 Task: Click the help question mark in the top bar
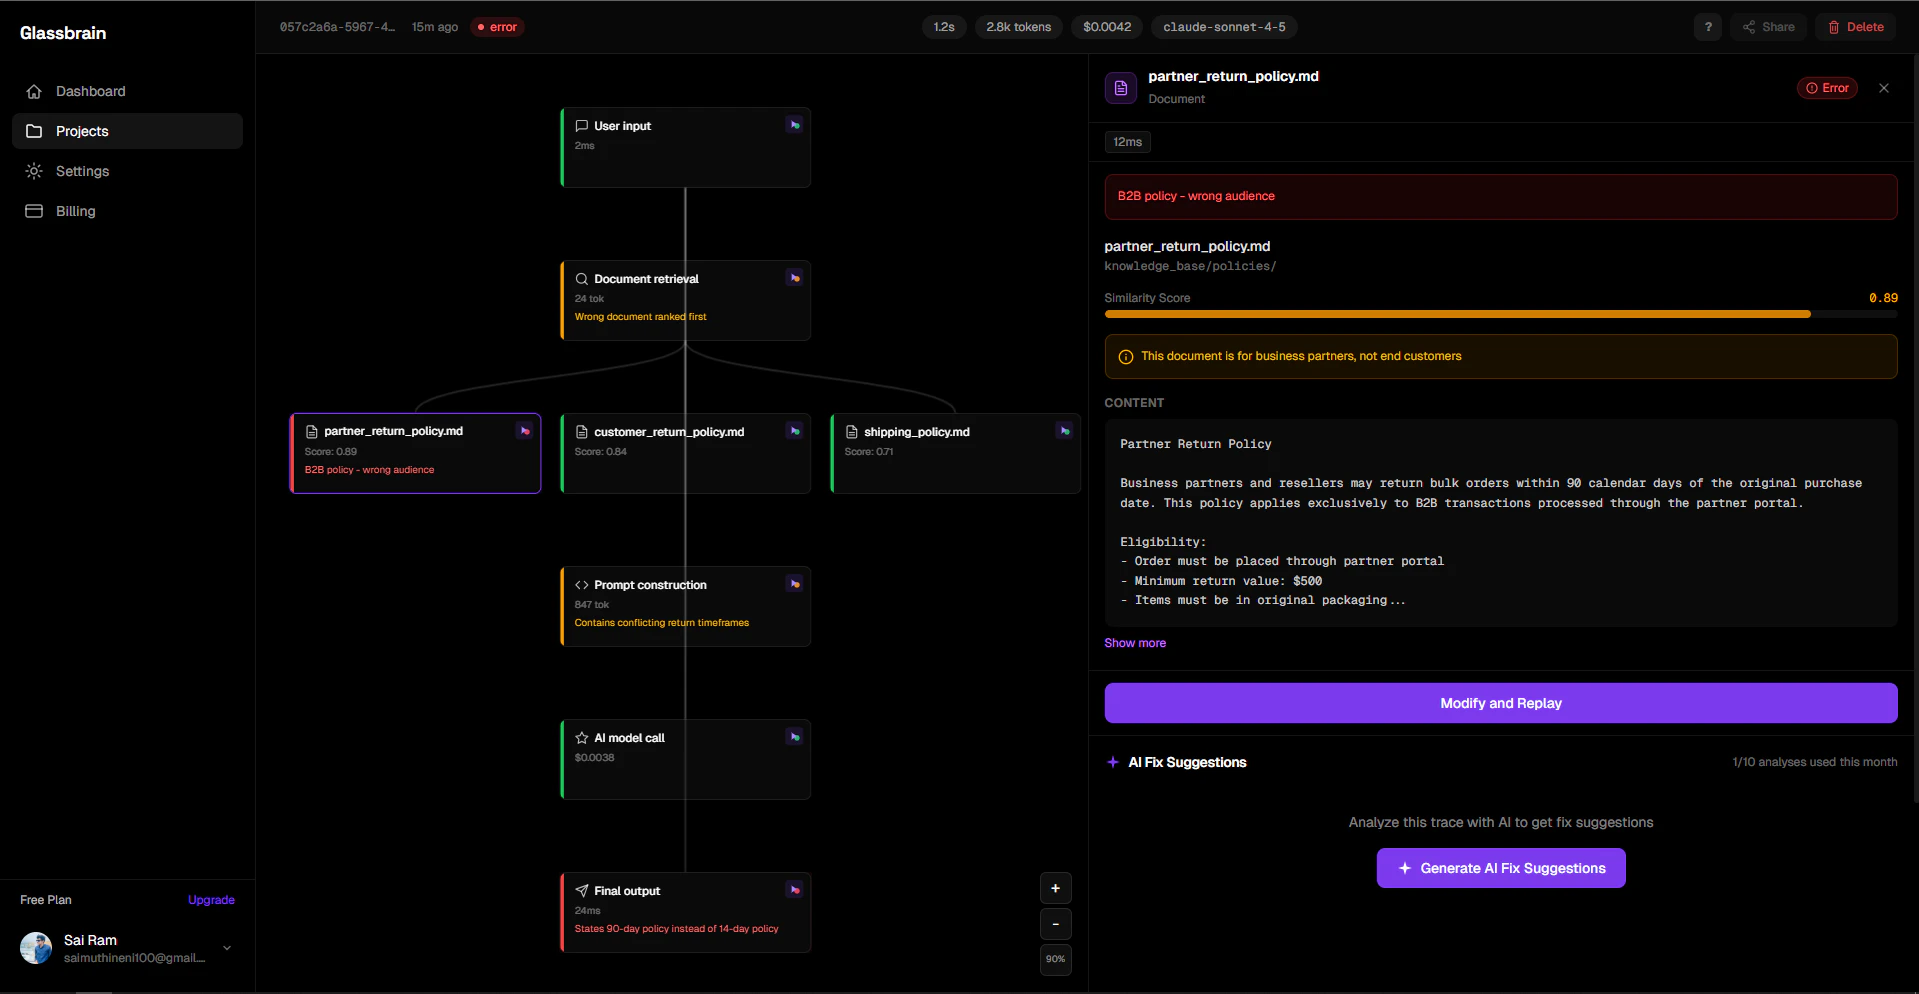click(1707, 27)
